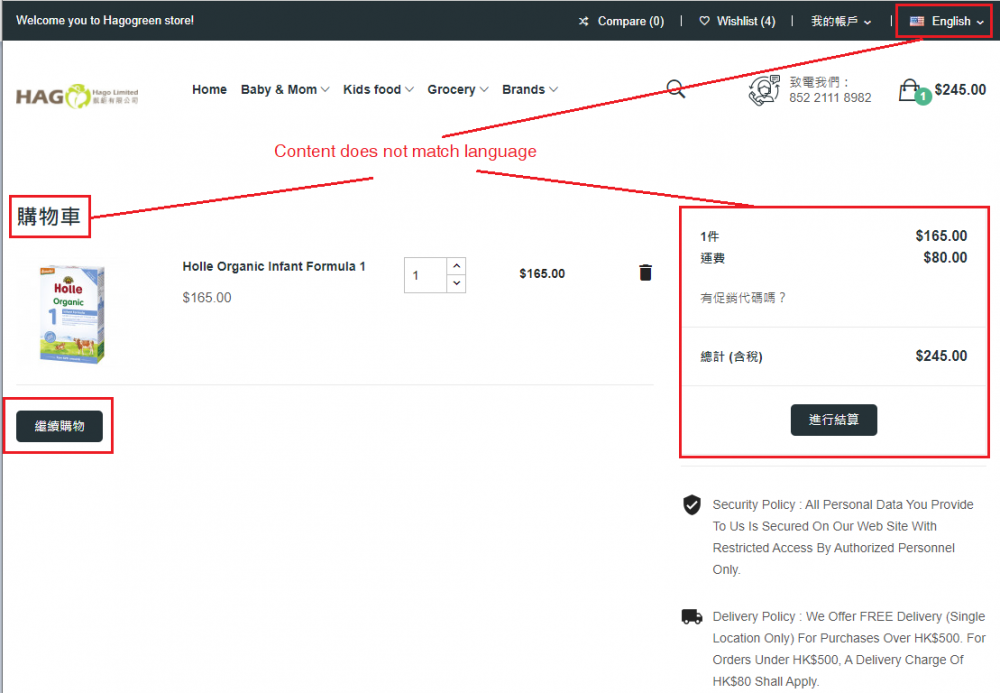This screenshot has width=1000, height=693.
Task: View the shopping cart icon showing $245.00
Action: tap(910, 89)
